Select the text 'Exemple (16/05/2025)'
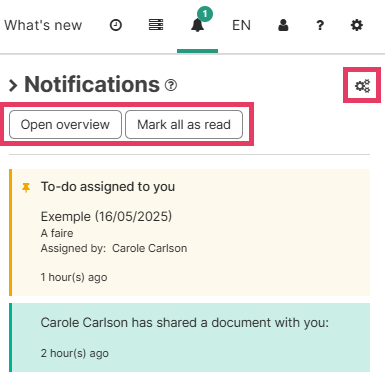 [106, 217]
